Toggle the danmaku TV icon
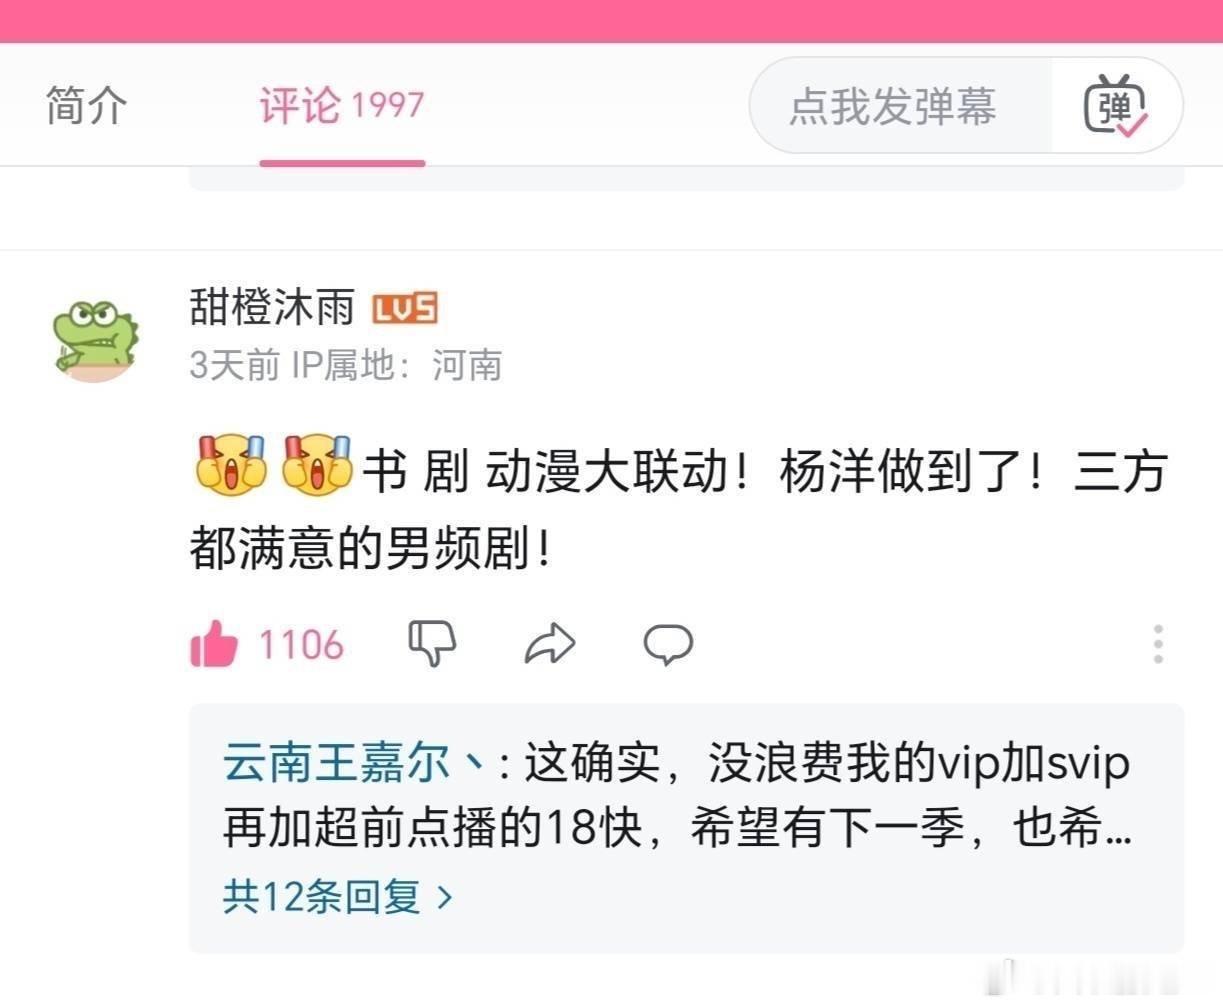The image size is (1223, 1007). point(1116,105)
